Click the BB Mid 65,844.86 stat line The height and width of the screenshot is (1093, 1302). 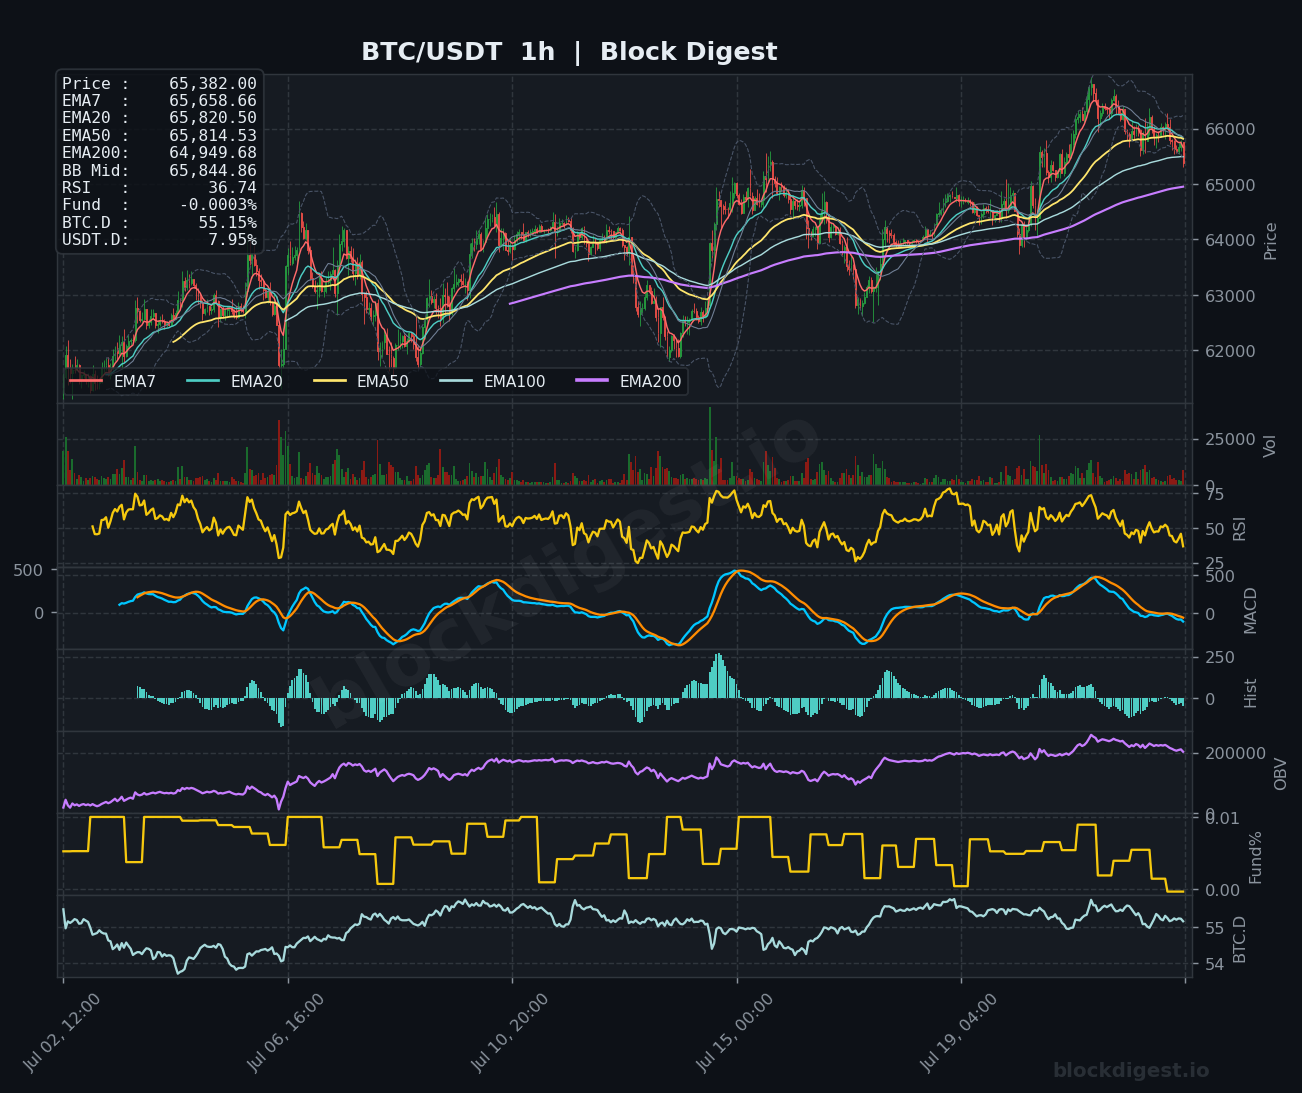coord(159,171)
